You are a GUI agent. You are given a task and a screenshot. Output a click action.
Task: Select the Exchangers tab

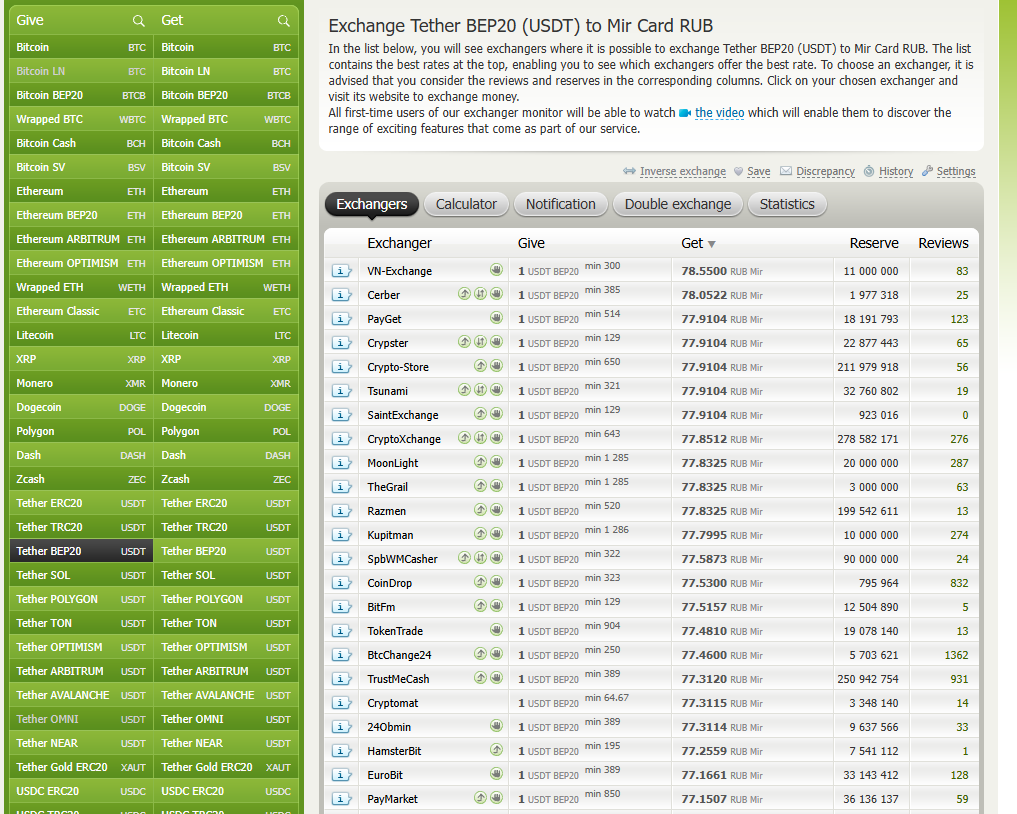[372, 204]
